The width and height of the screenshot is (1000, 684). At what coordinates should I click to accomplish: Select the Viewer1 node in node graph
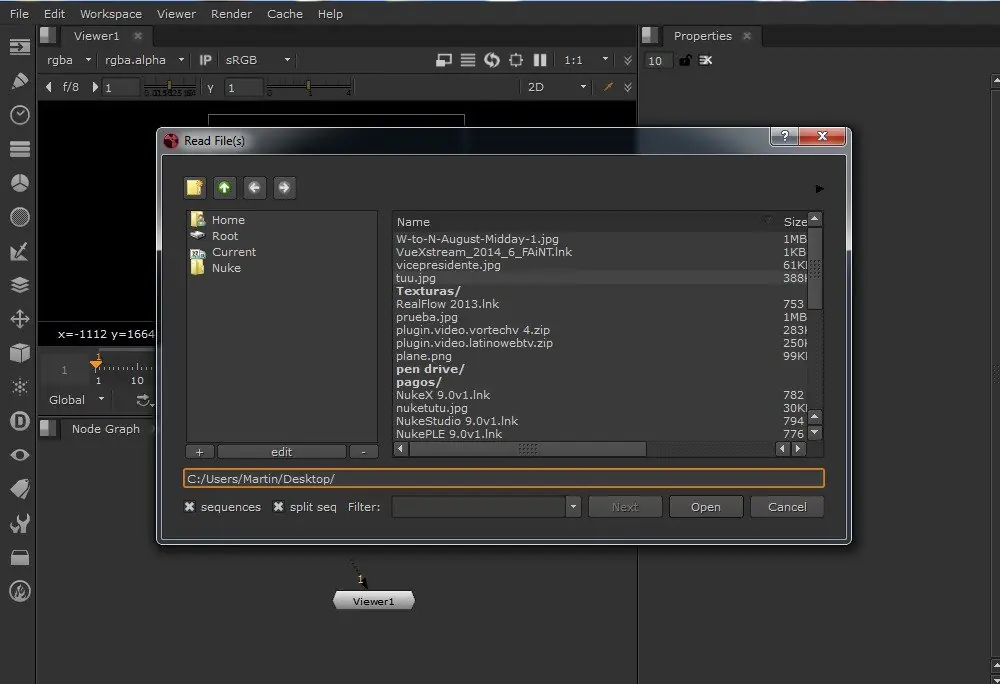pos(374,601)
